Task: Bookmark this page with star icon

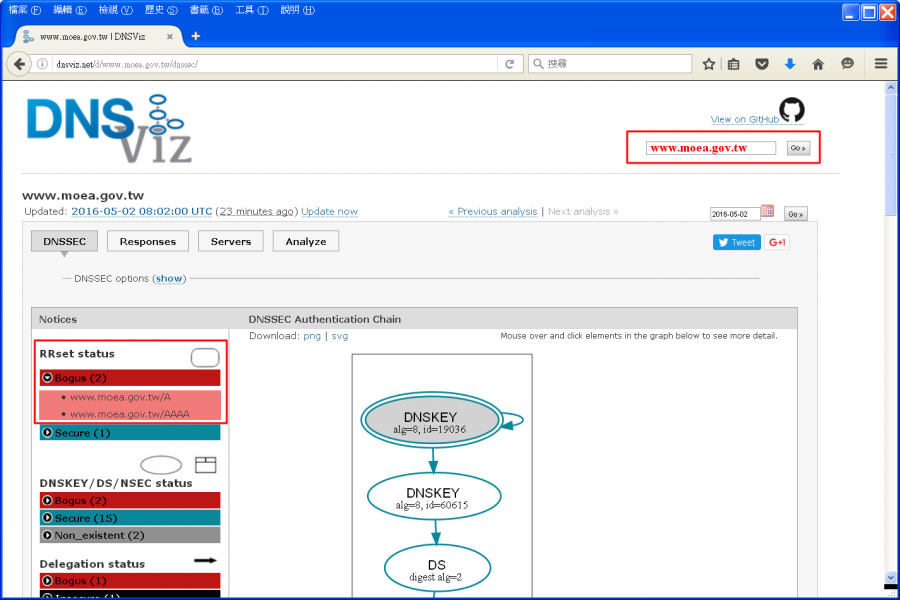Action: [x=709, y=64]
